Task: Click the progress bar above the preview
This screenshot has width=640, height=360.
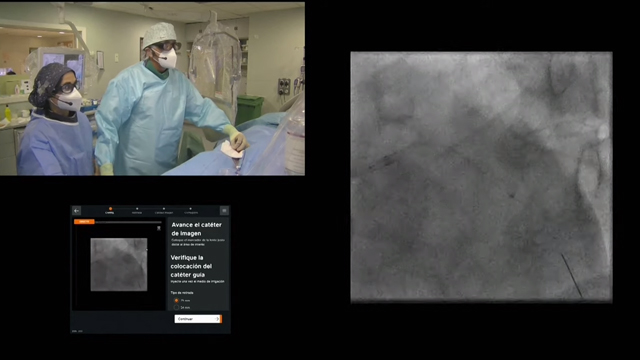Action: click(128, 222)
